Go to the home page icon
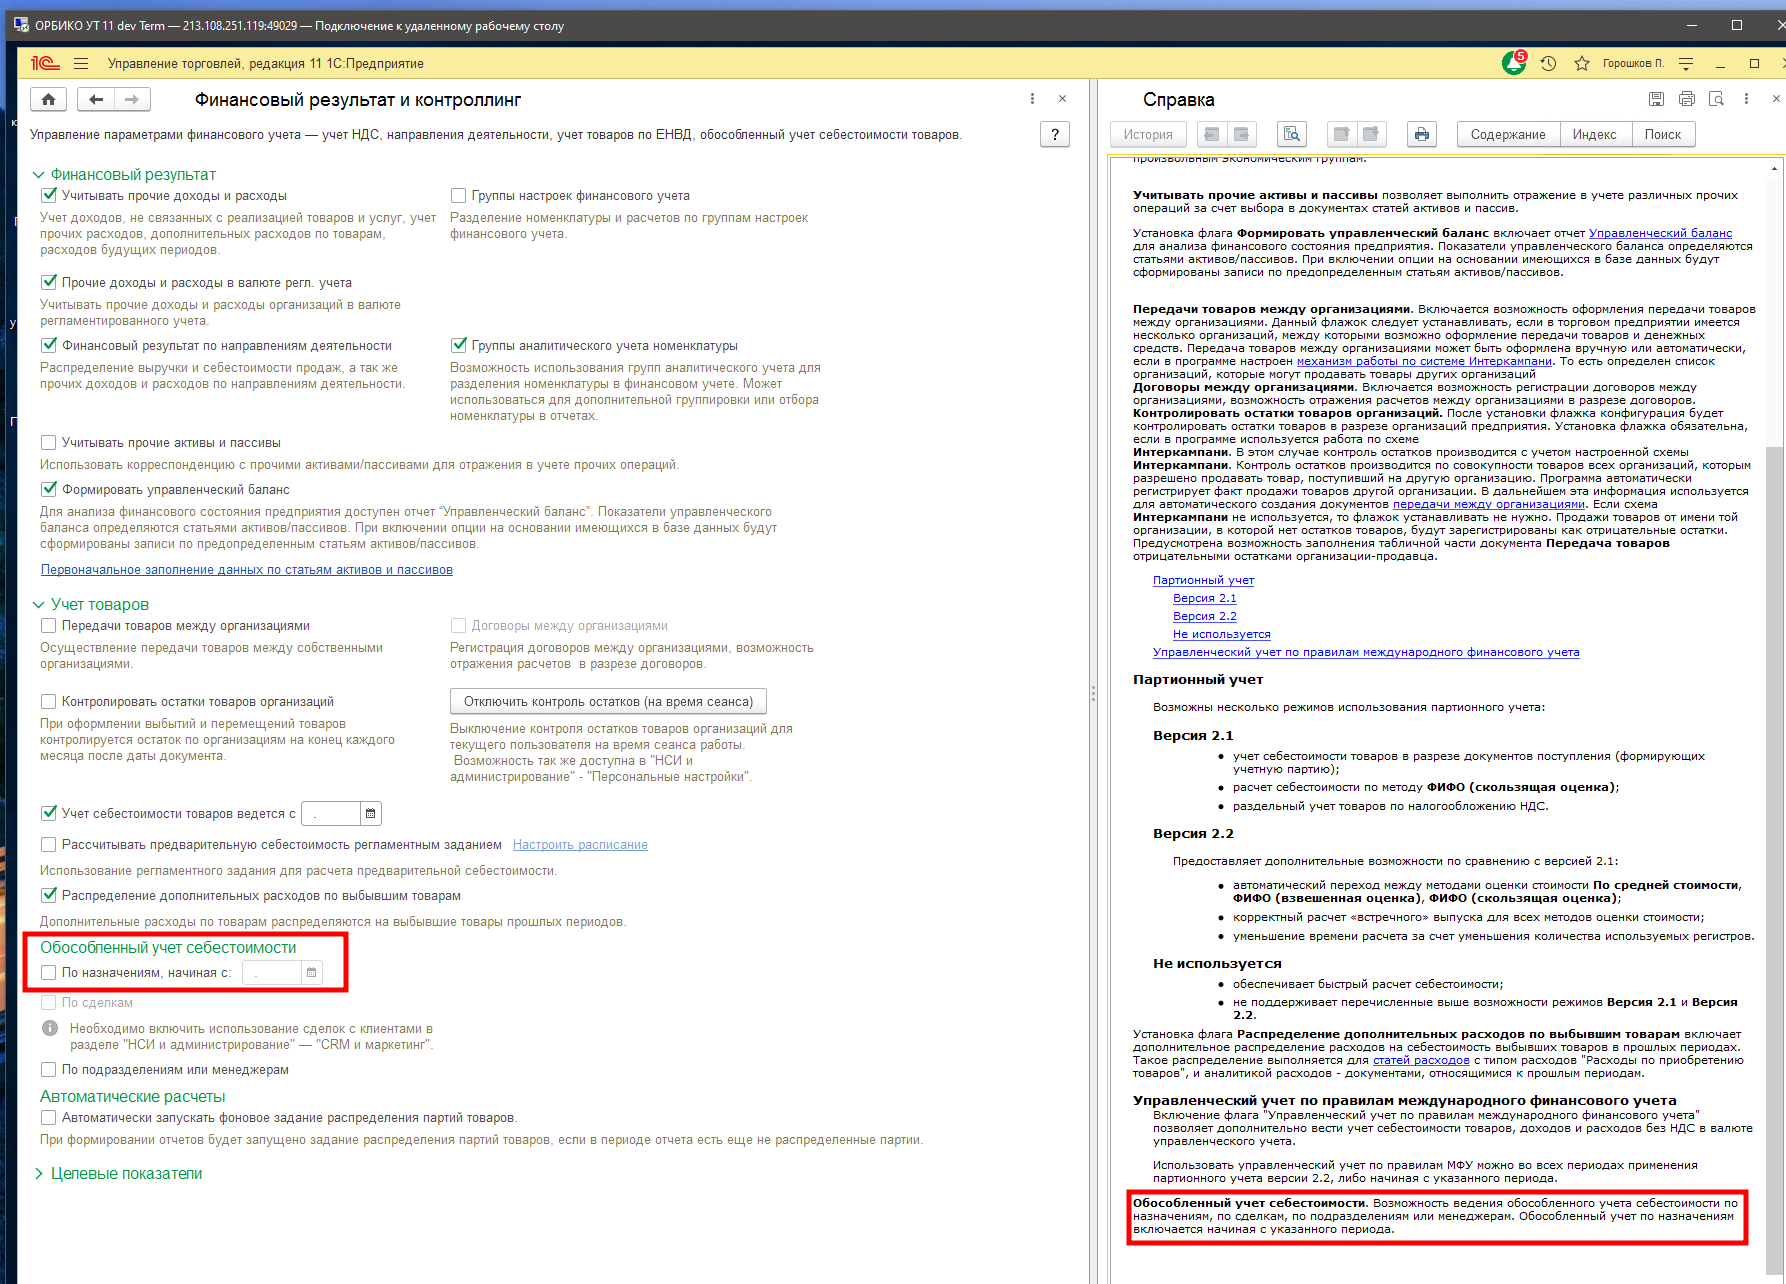The width and height of the screenshot is (1786, 1284). click(48, 99)
